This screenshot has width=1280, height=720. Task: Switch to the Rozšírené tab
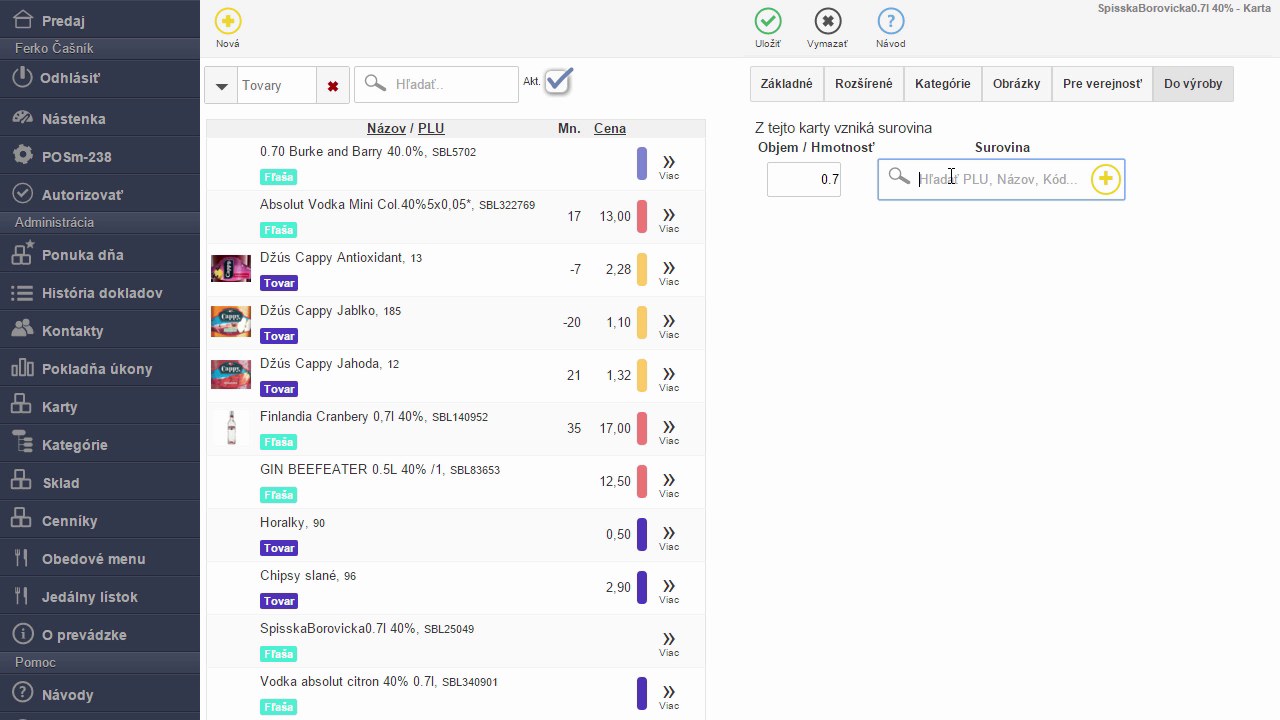[864, 84]
